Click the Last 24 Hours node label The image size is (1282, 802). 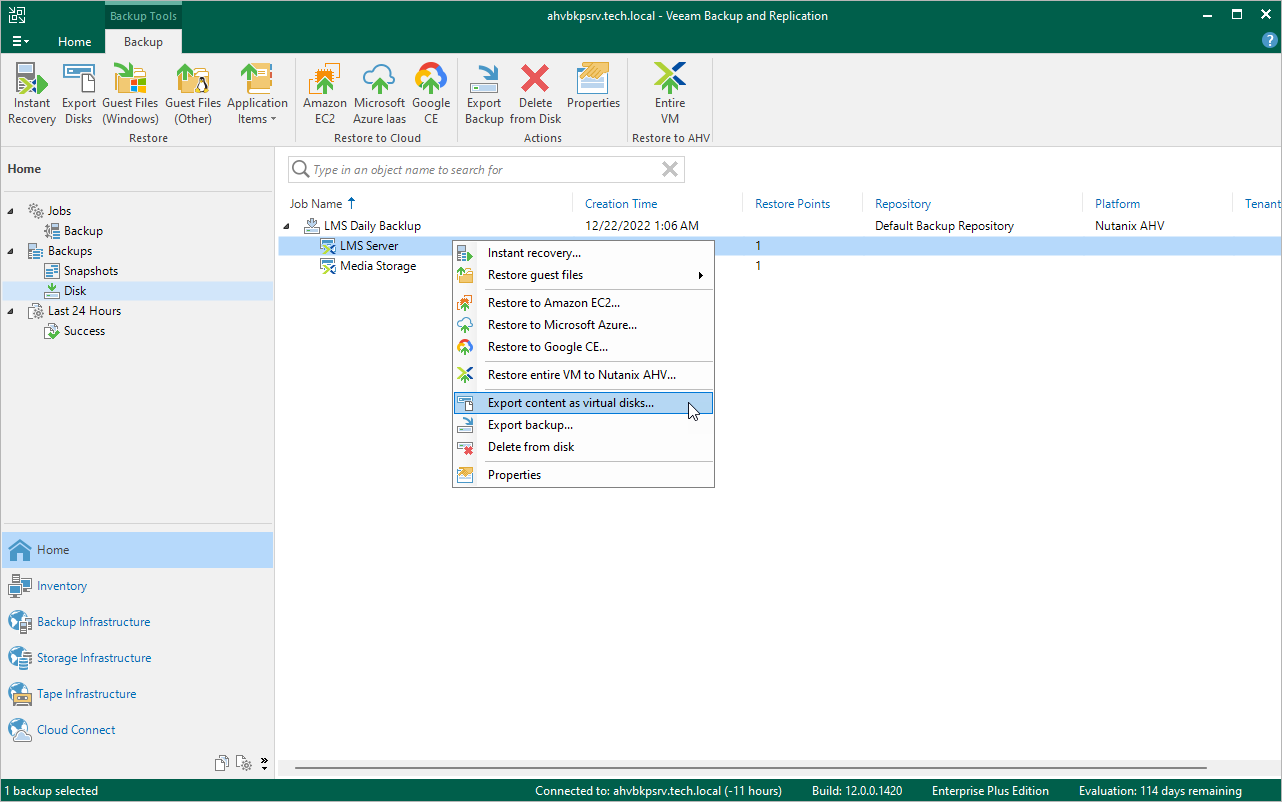pyautogui.click(x=85, y=311)
